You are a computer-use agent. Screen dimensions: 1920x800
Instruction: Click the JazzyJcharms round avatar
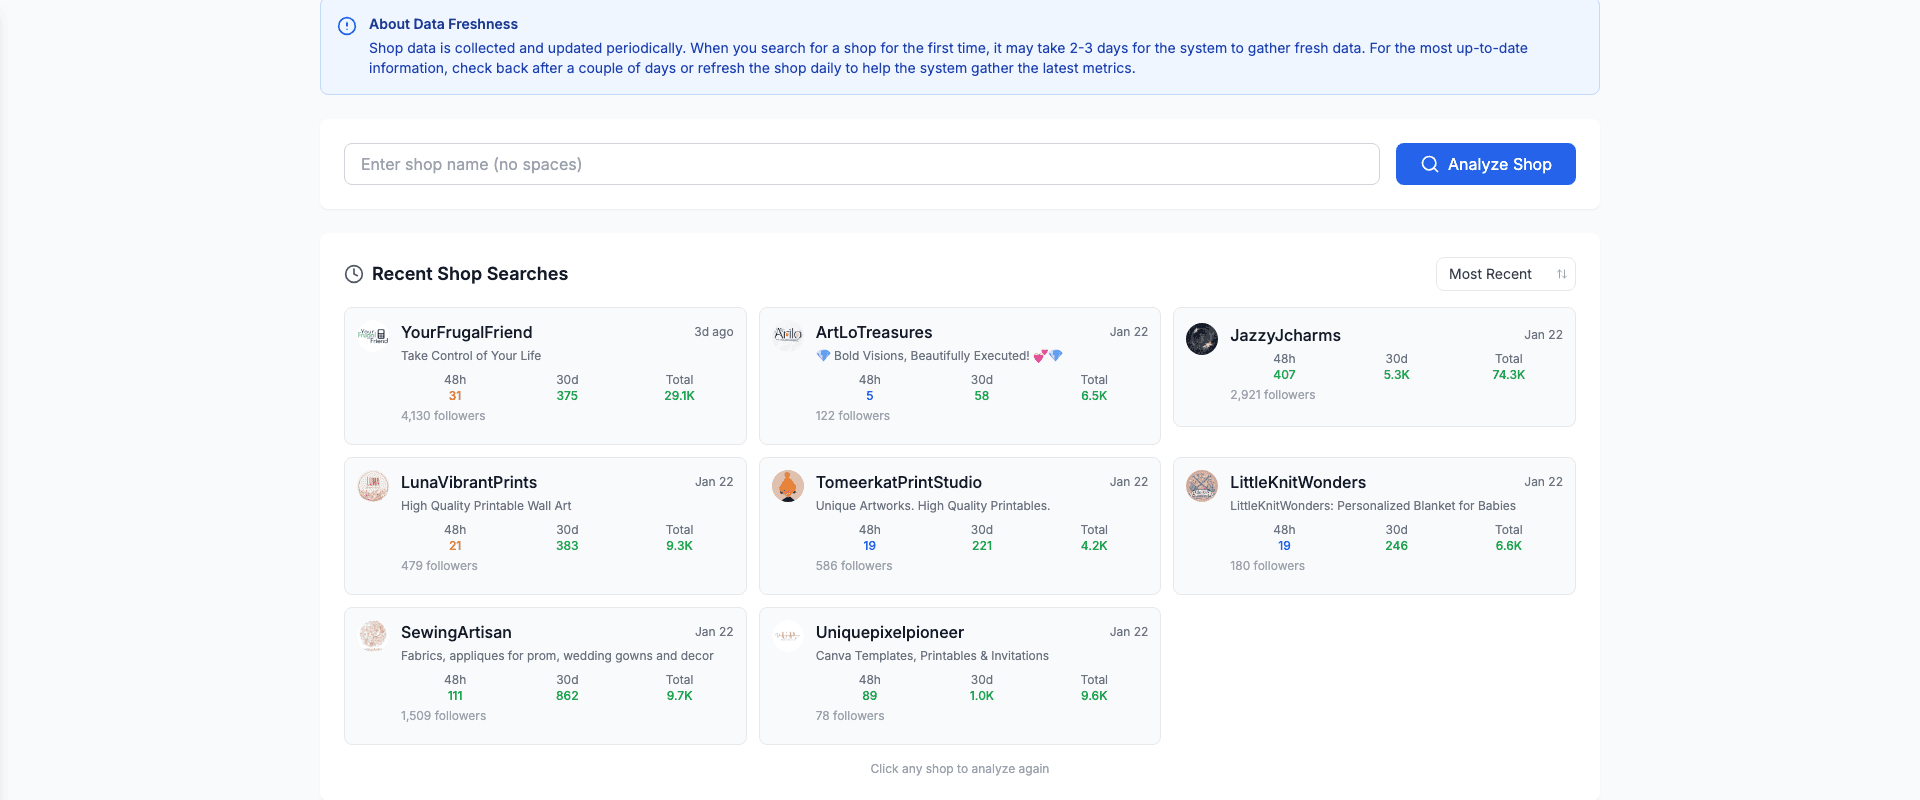pos(1202,339)
